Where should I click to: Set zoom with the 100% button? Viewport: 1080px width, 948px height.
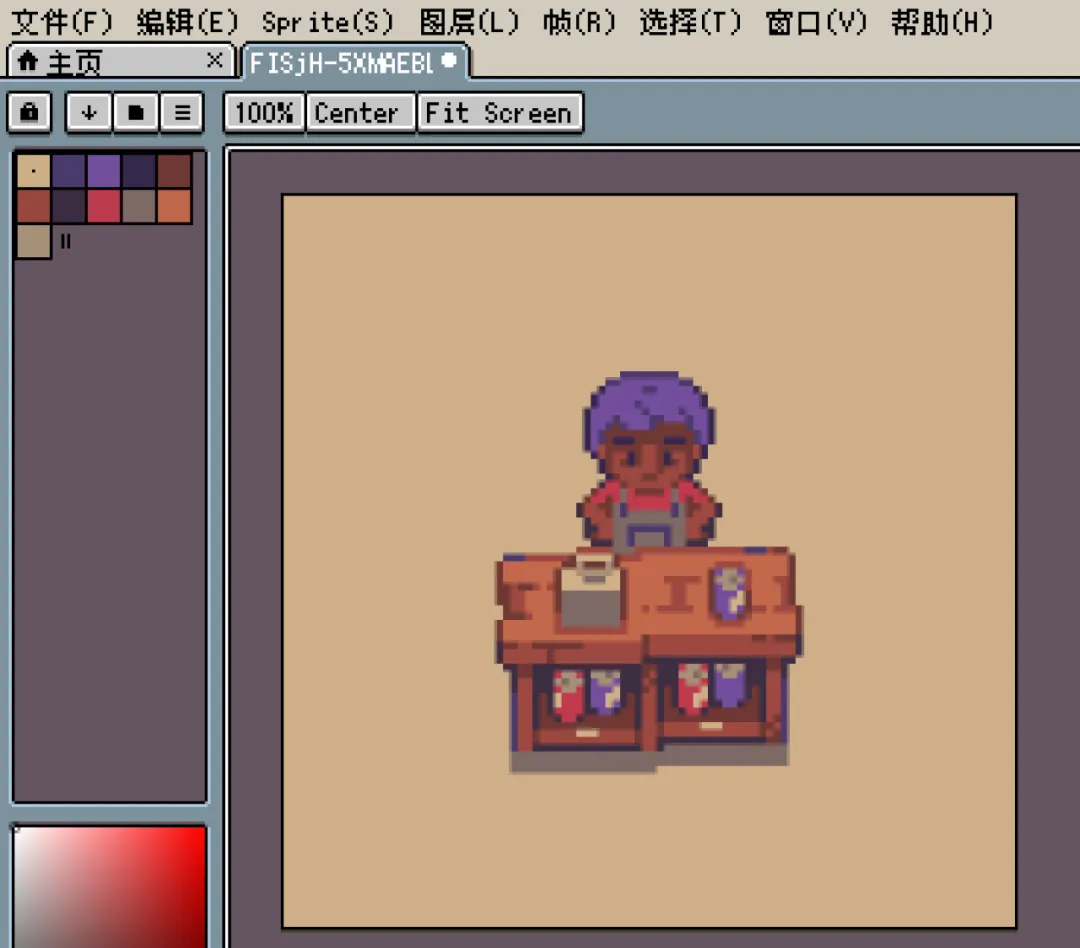(x=264, y=112)
